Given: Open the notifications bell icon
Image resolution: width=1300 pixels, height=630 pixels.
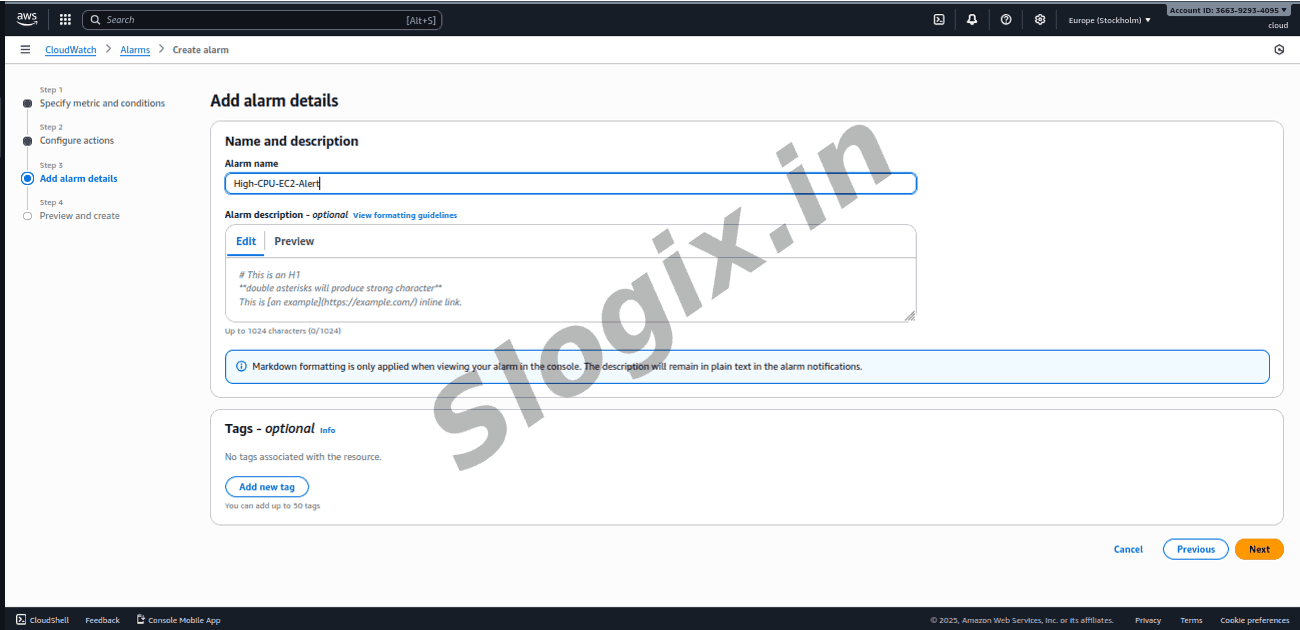Looking at the screenshot, I should point(972,19).
